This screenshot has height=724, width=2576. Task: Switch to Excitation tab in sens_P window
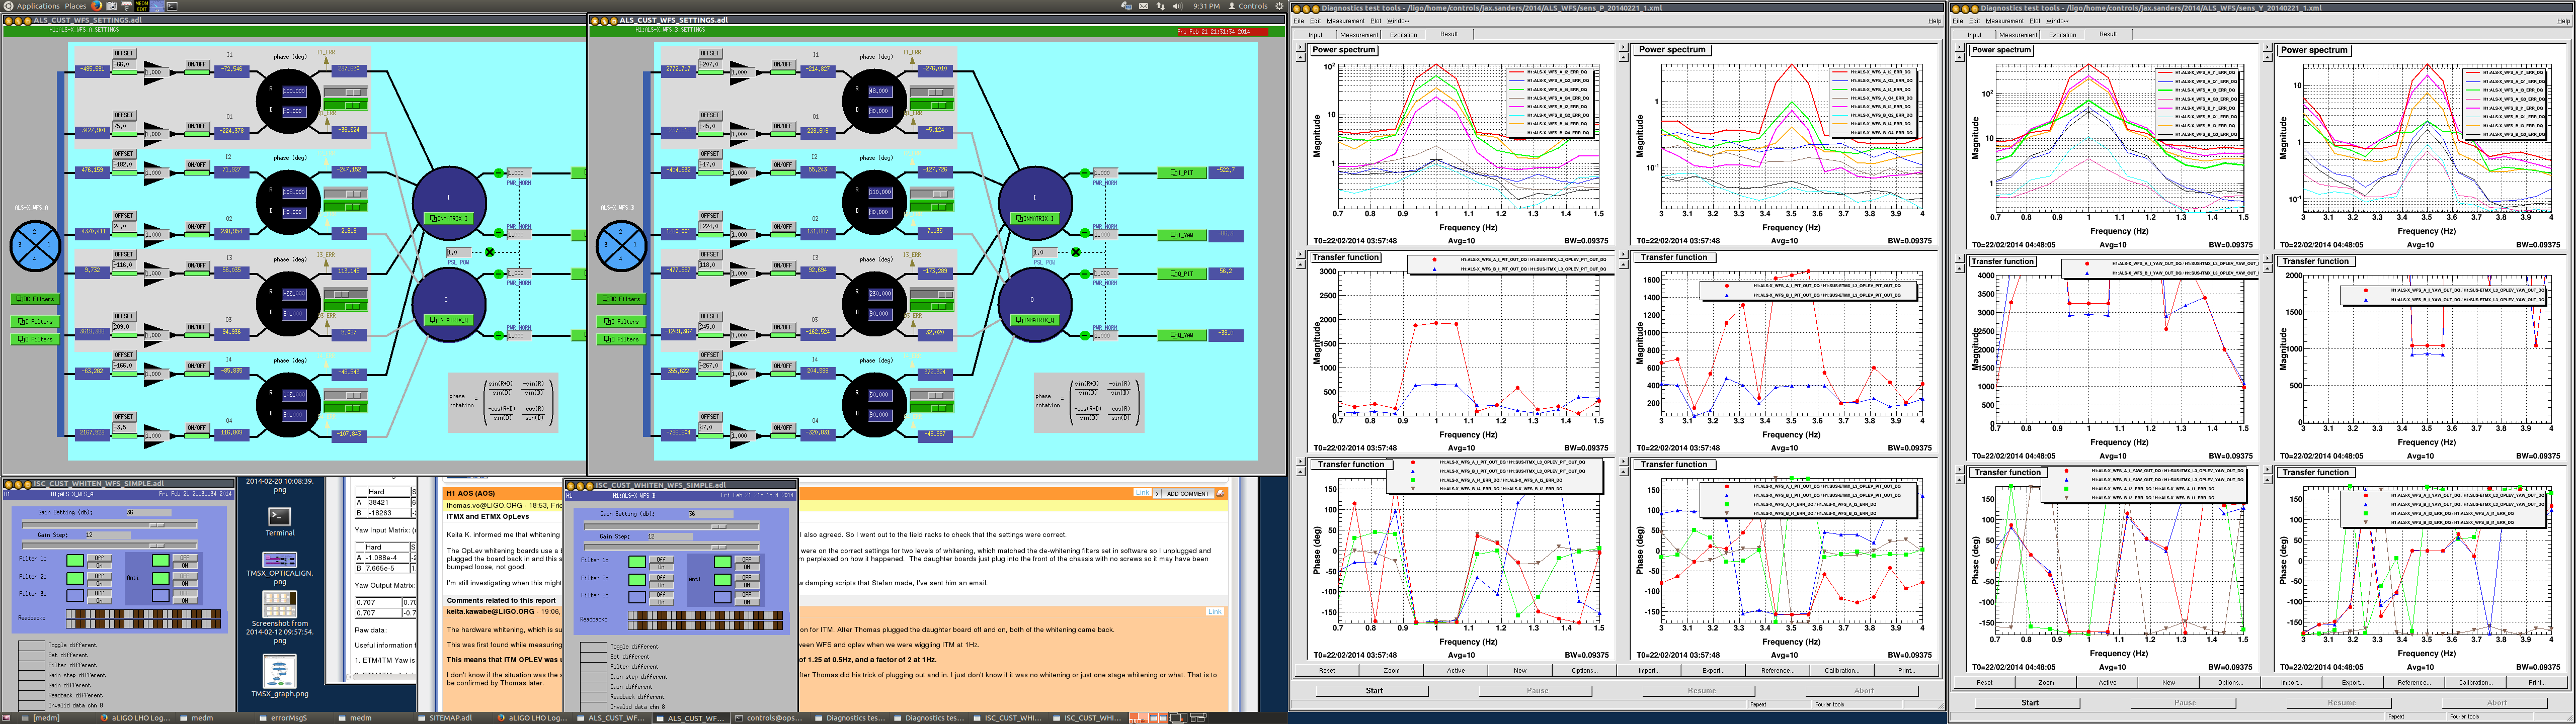[1404, 35]
